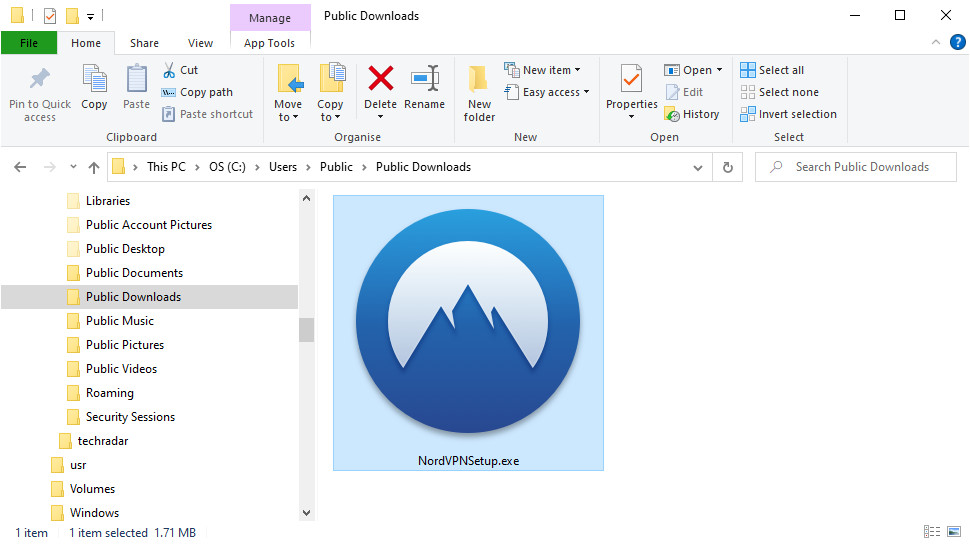
Task: Click Select all
Action: [x=772, y=70]
